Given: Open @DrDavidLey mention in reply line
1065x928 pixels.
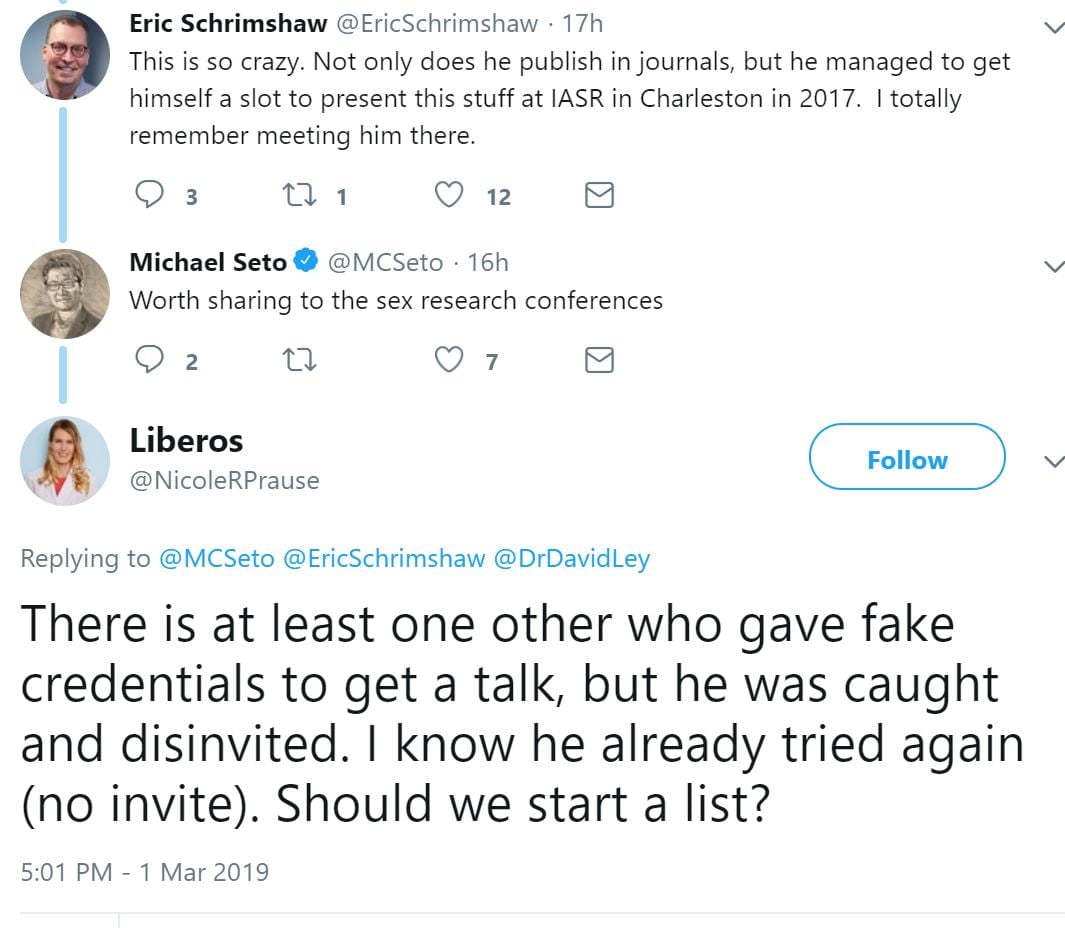Looking at the screenshot, I should point(571,559).
